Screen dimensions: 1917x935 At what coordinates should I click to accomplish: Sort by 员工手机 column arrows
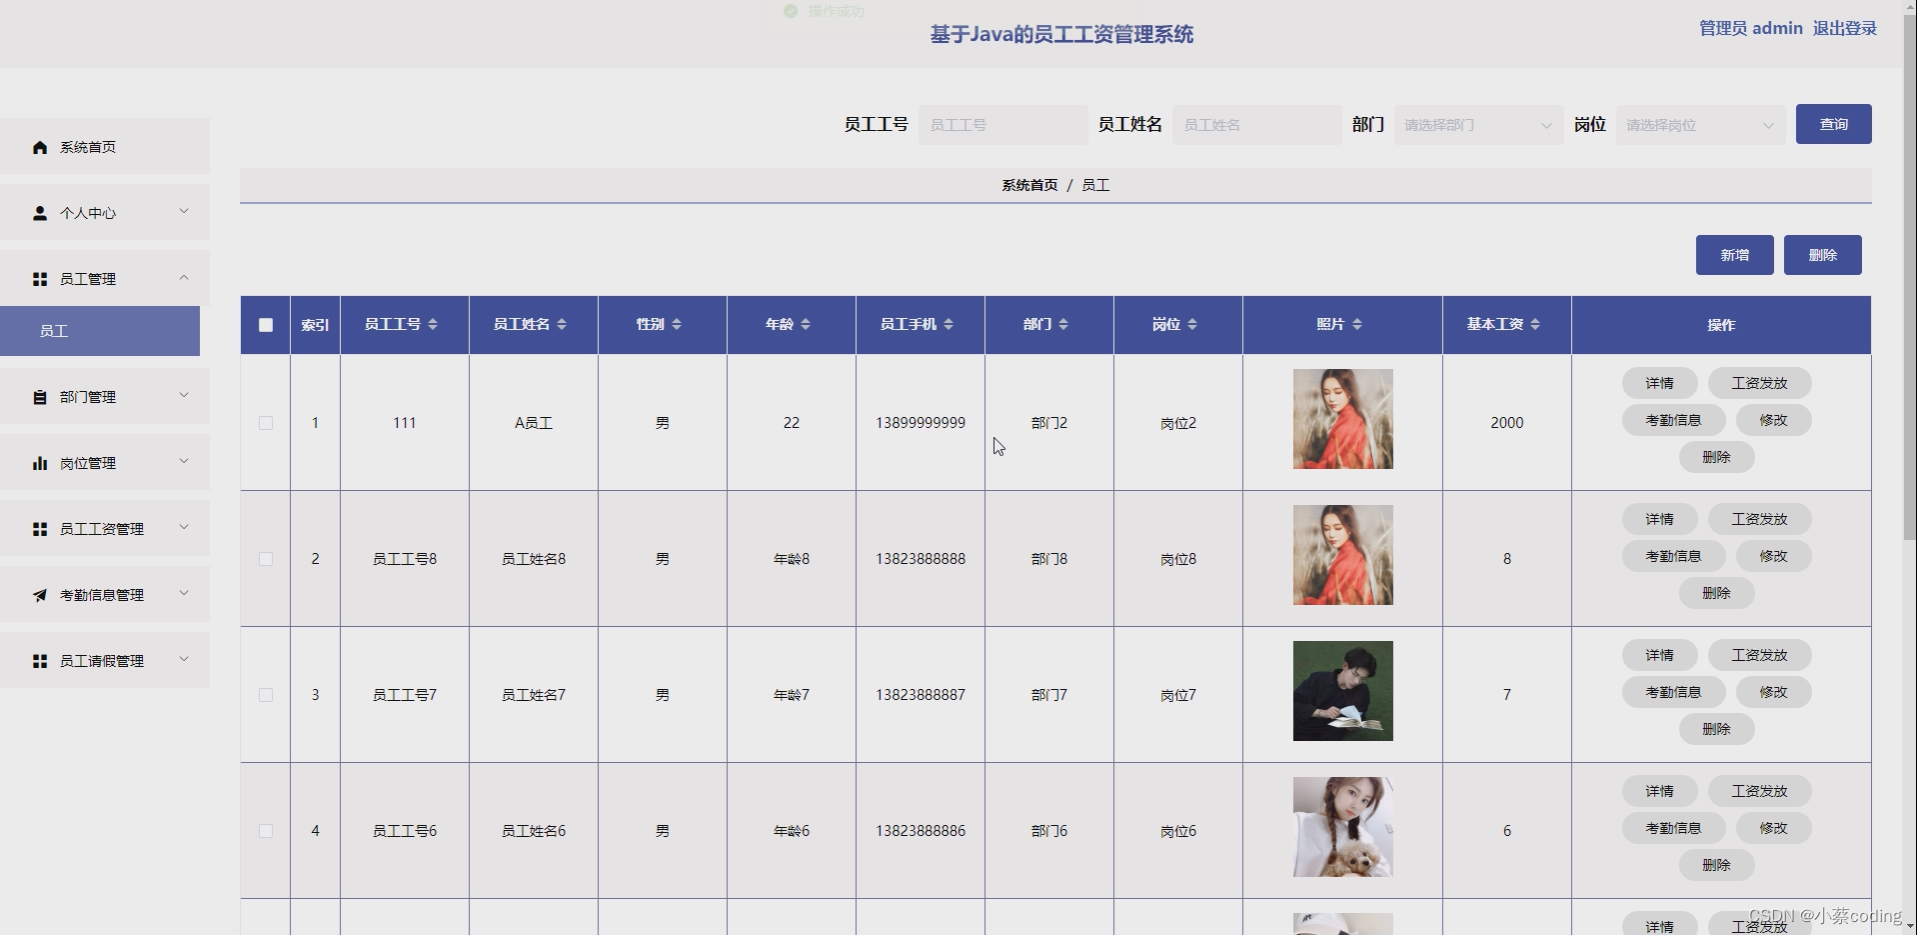(x=949, y=324)
